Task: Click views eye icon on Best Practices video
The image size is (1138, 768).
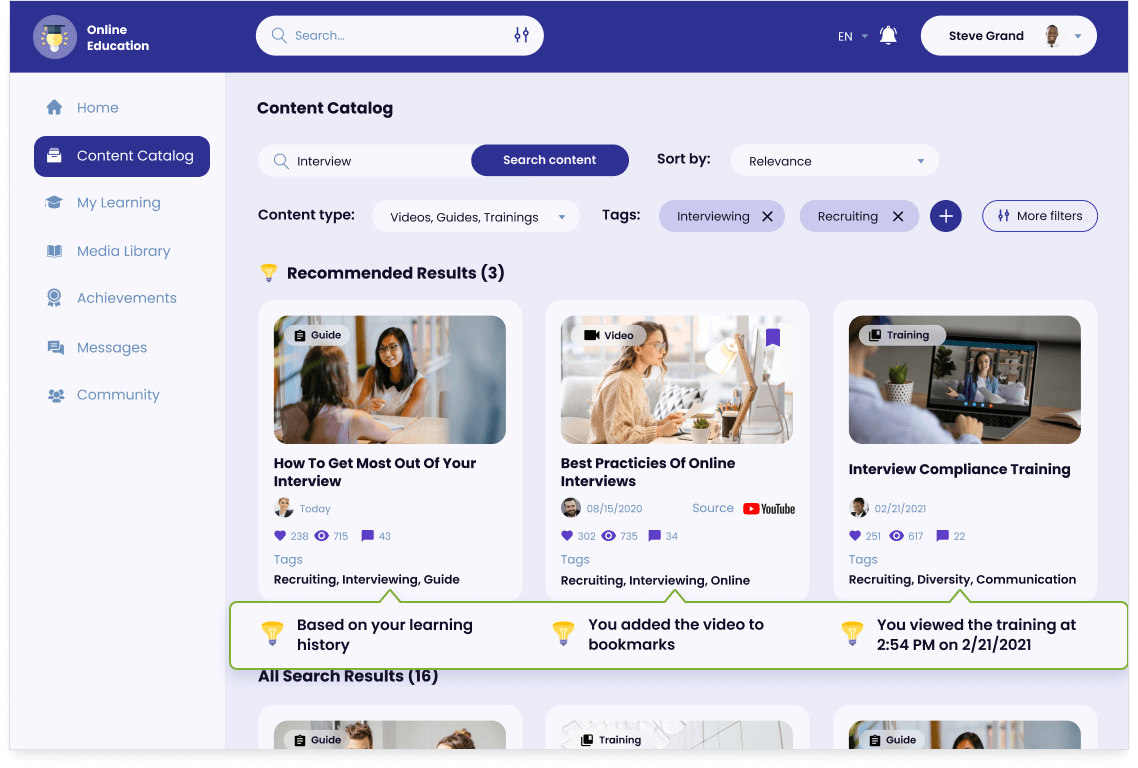Action: (609, 536)
